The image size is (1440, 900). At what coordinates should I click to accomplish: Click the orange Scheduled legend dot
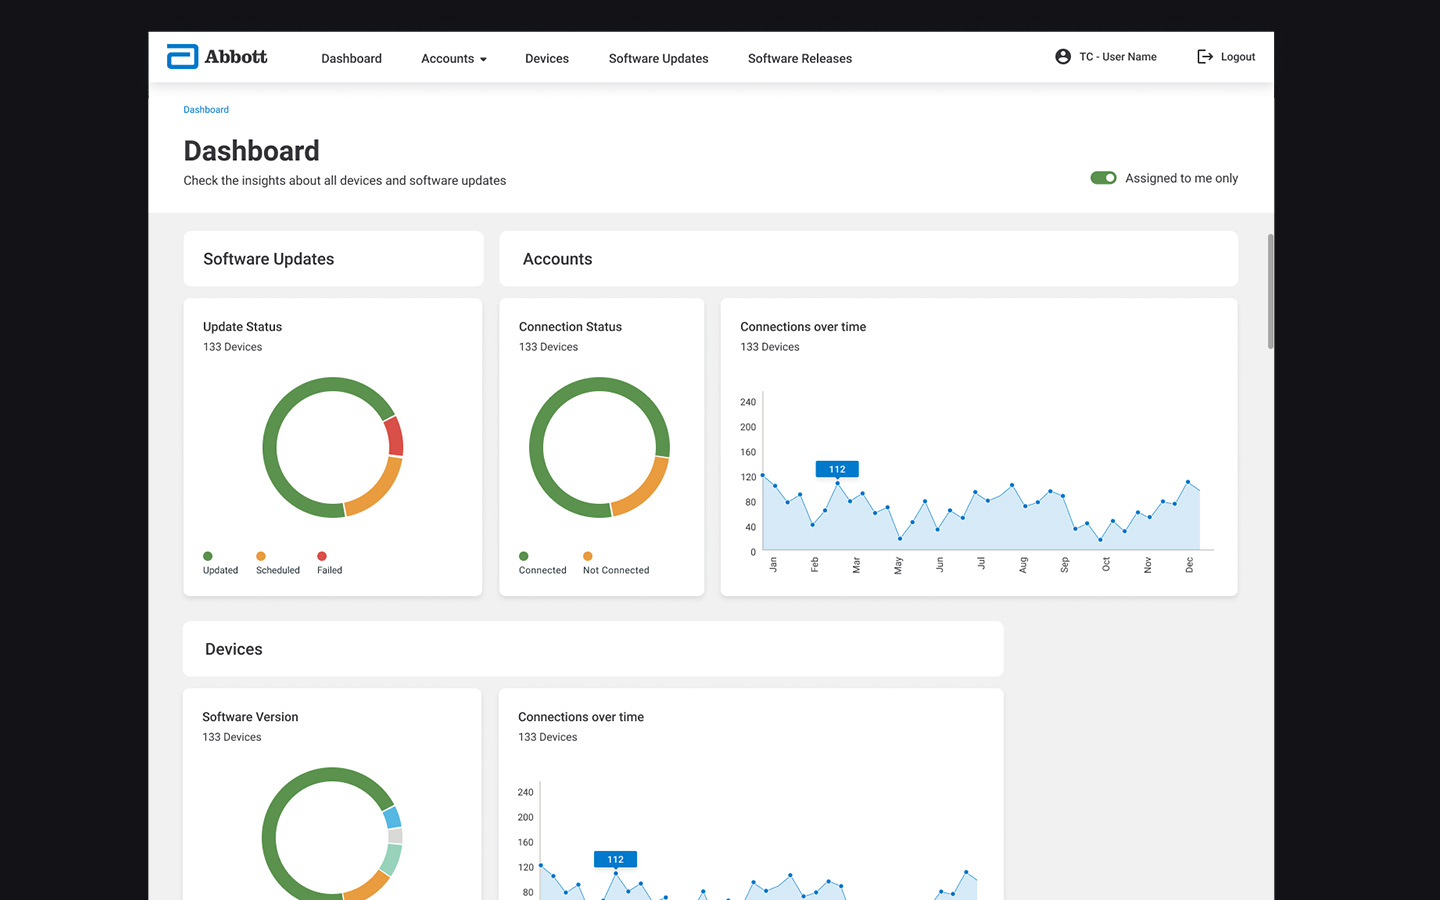click(x=261, y=556)
